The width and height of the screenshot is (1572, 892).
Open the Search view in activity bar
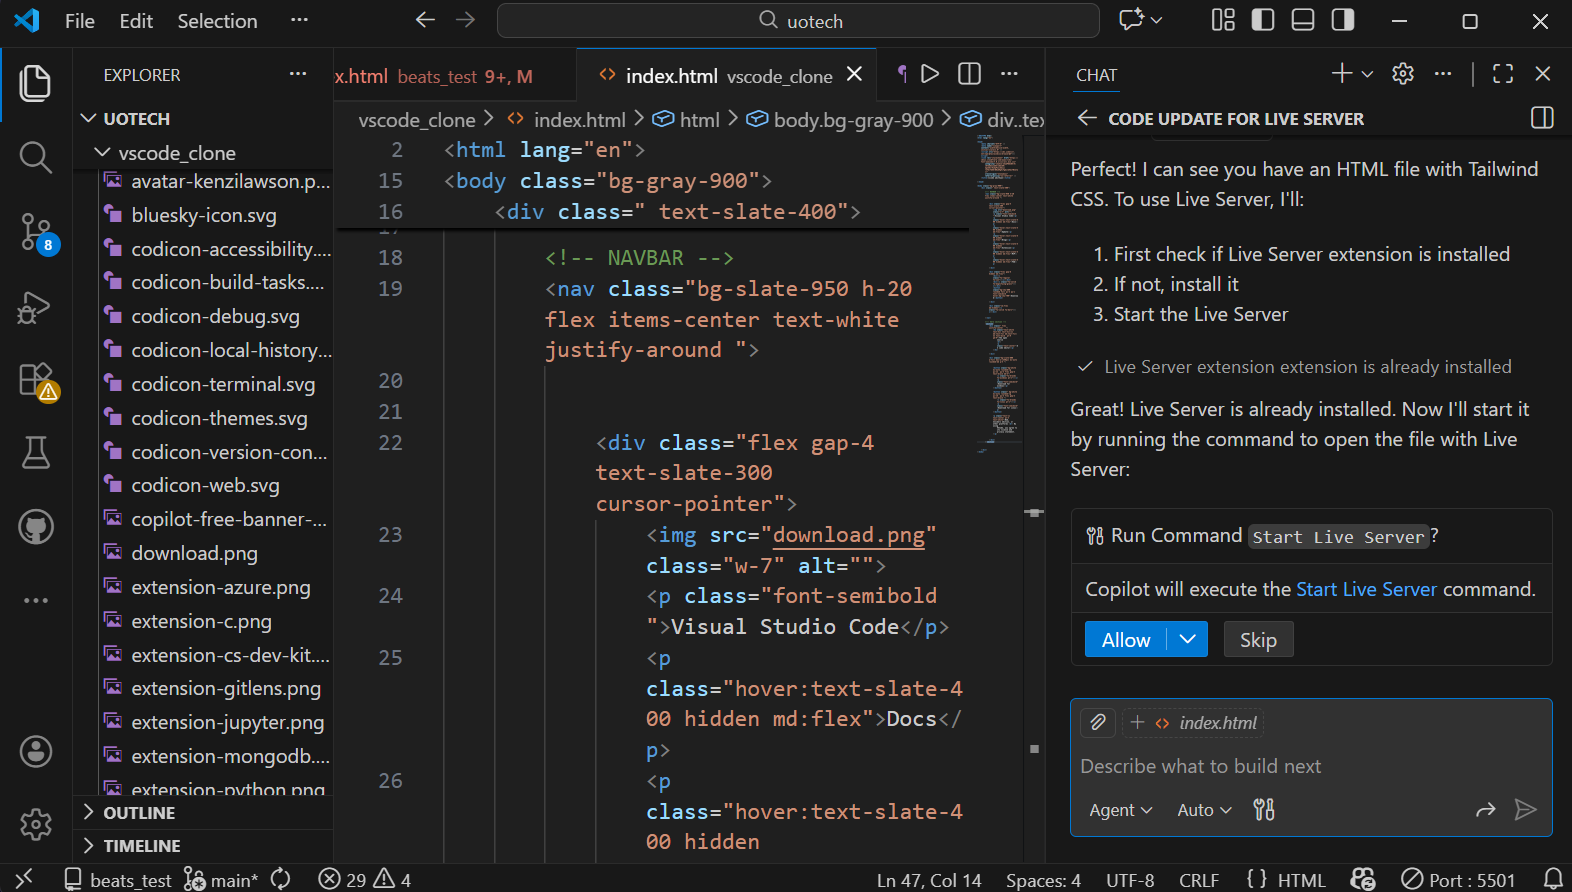click(x=35, y=157)
